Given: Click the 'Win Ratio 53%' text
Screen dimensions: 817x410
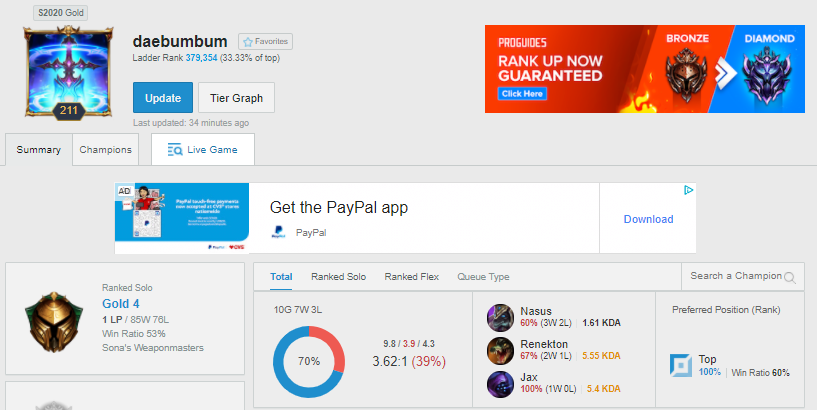Looking at the screenshot, I should (133, 333).
